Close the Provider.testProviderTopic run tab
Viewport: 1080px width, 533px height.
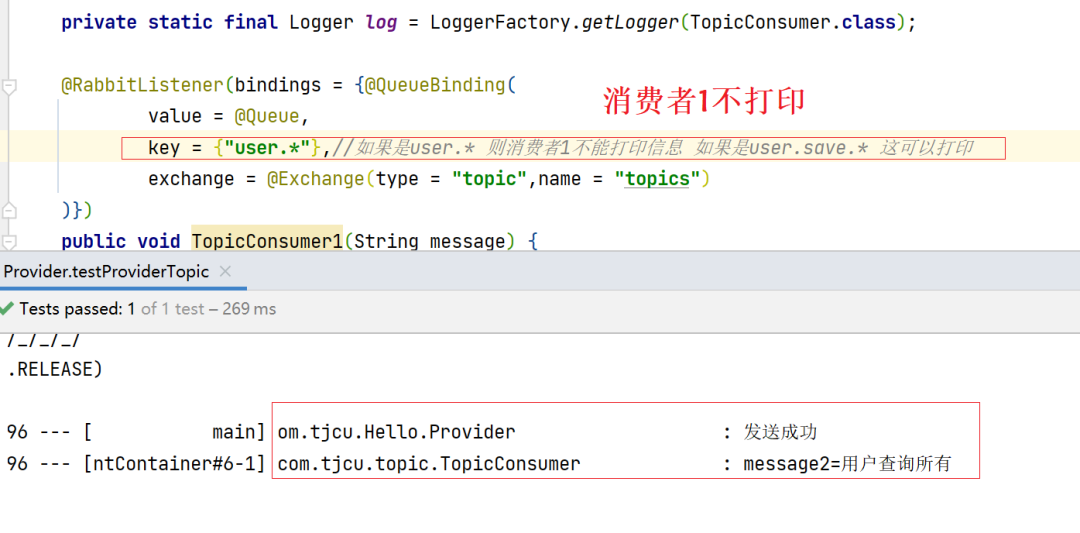[x=225, y=272]
